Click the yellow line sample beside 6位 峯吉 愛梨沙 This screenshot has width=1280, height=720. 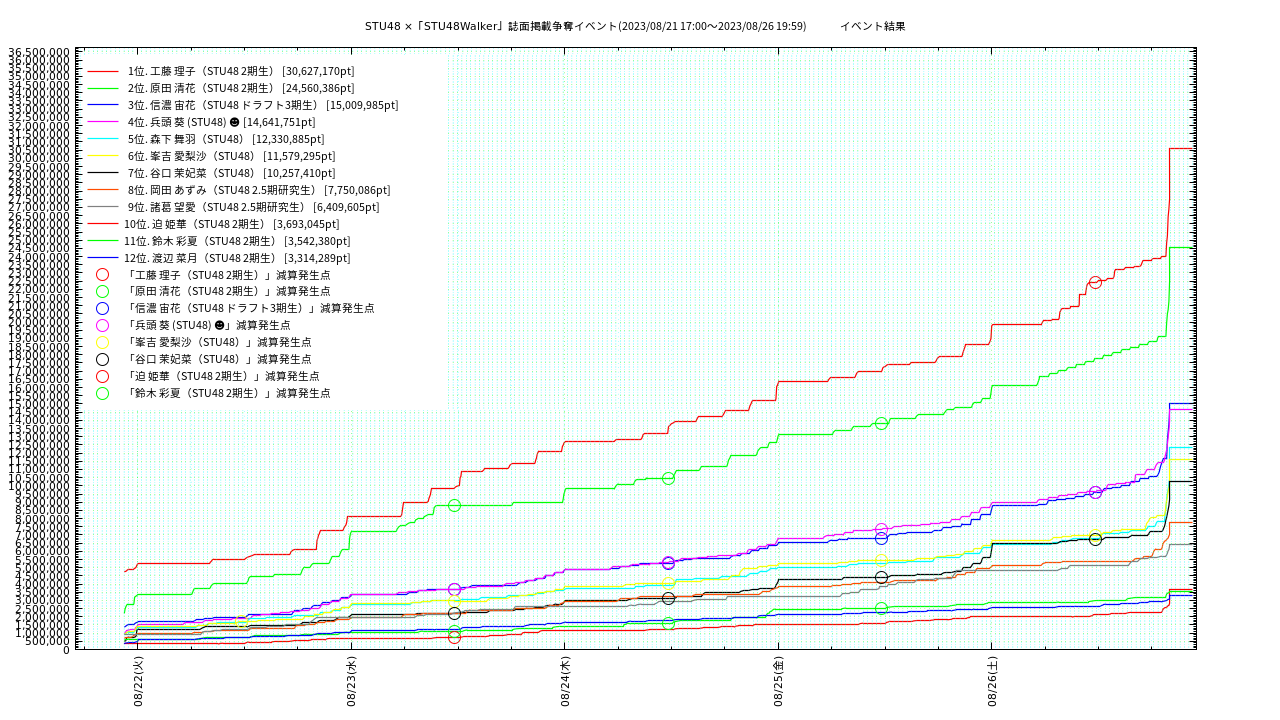click(x=103, y=157)
